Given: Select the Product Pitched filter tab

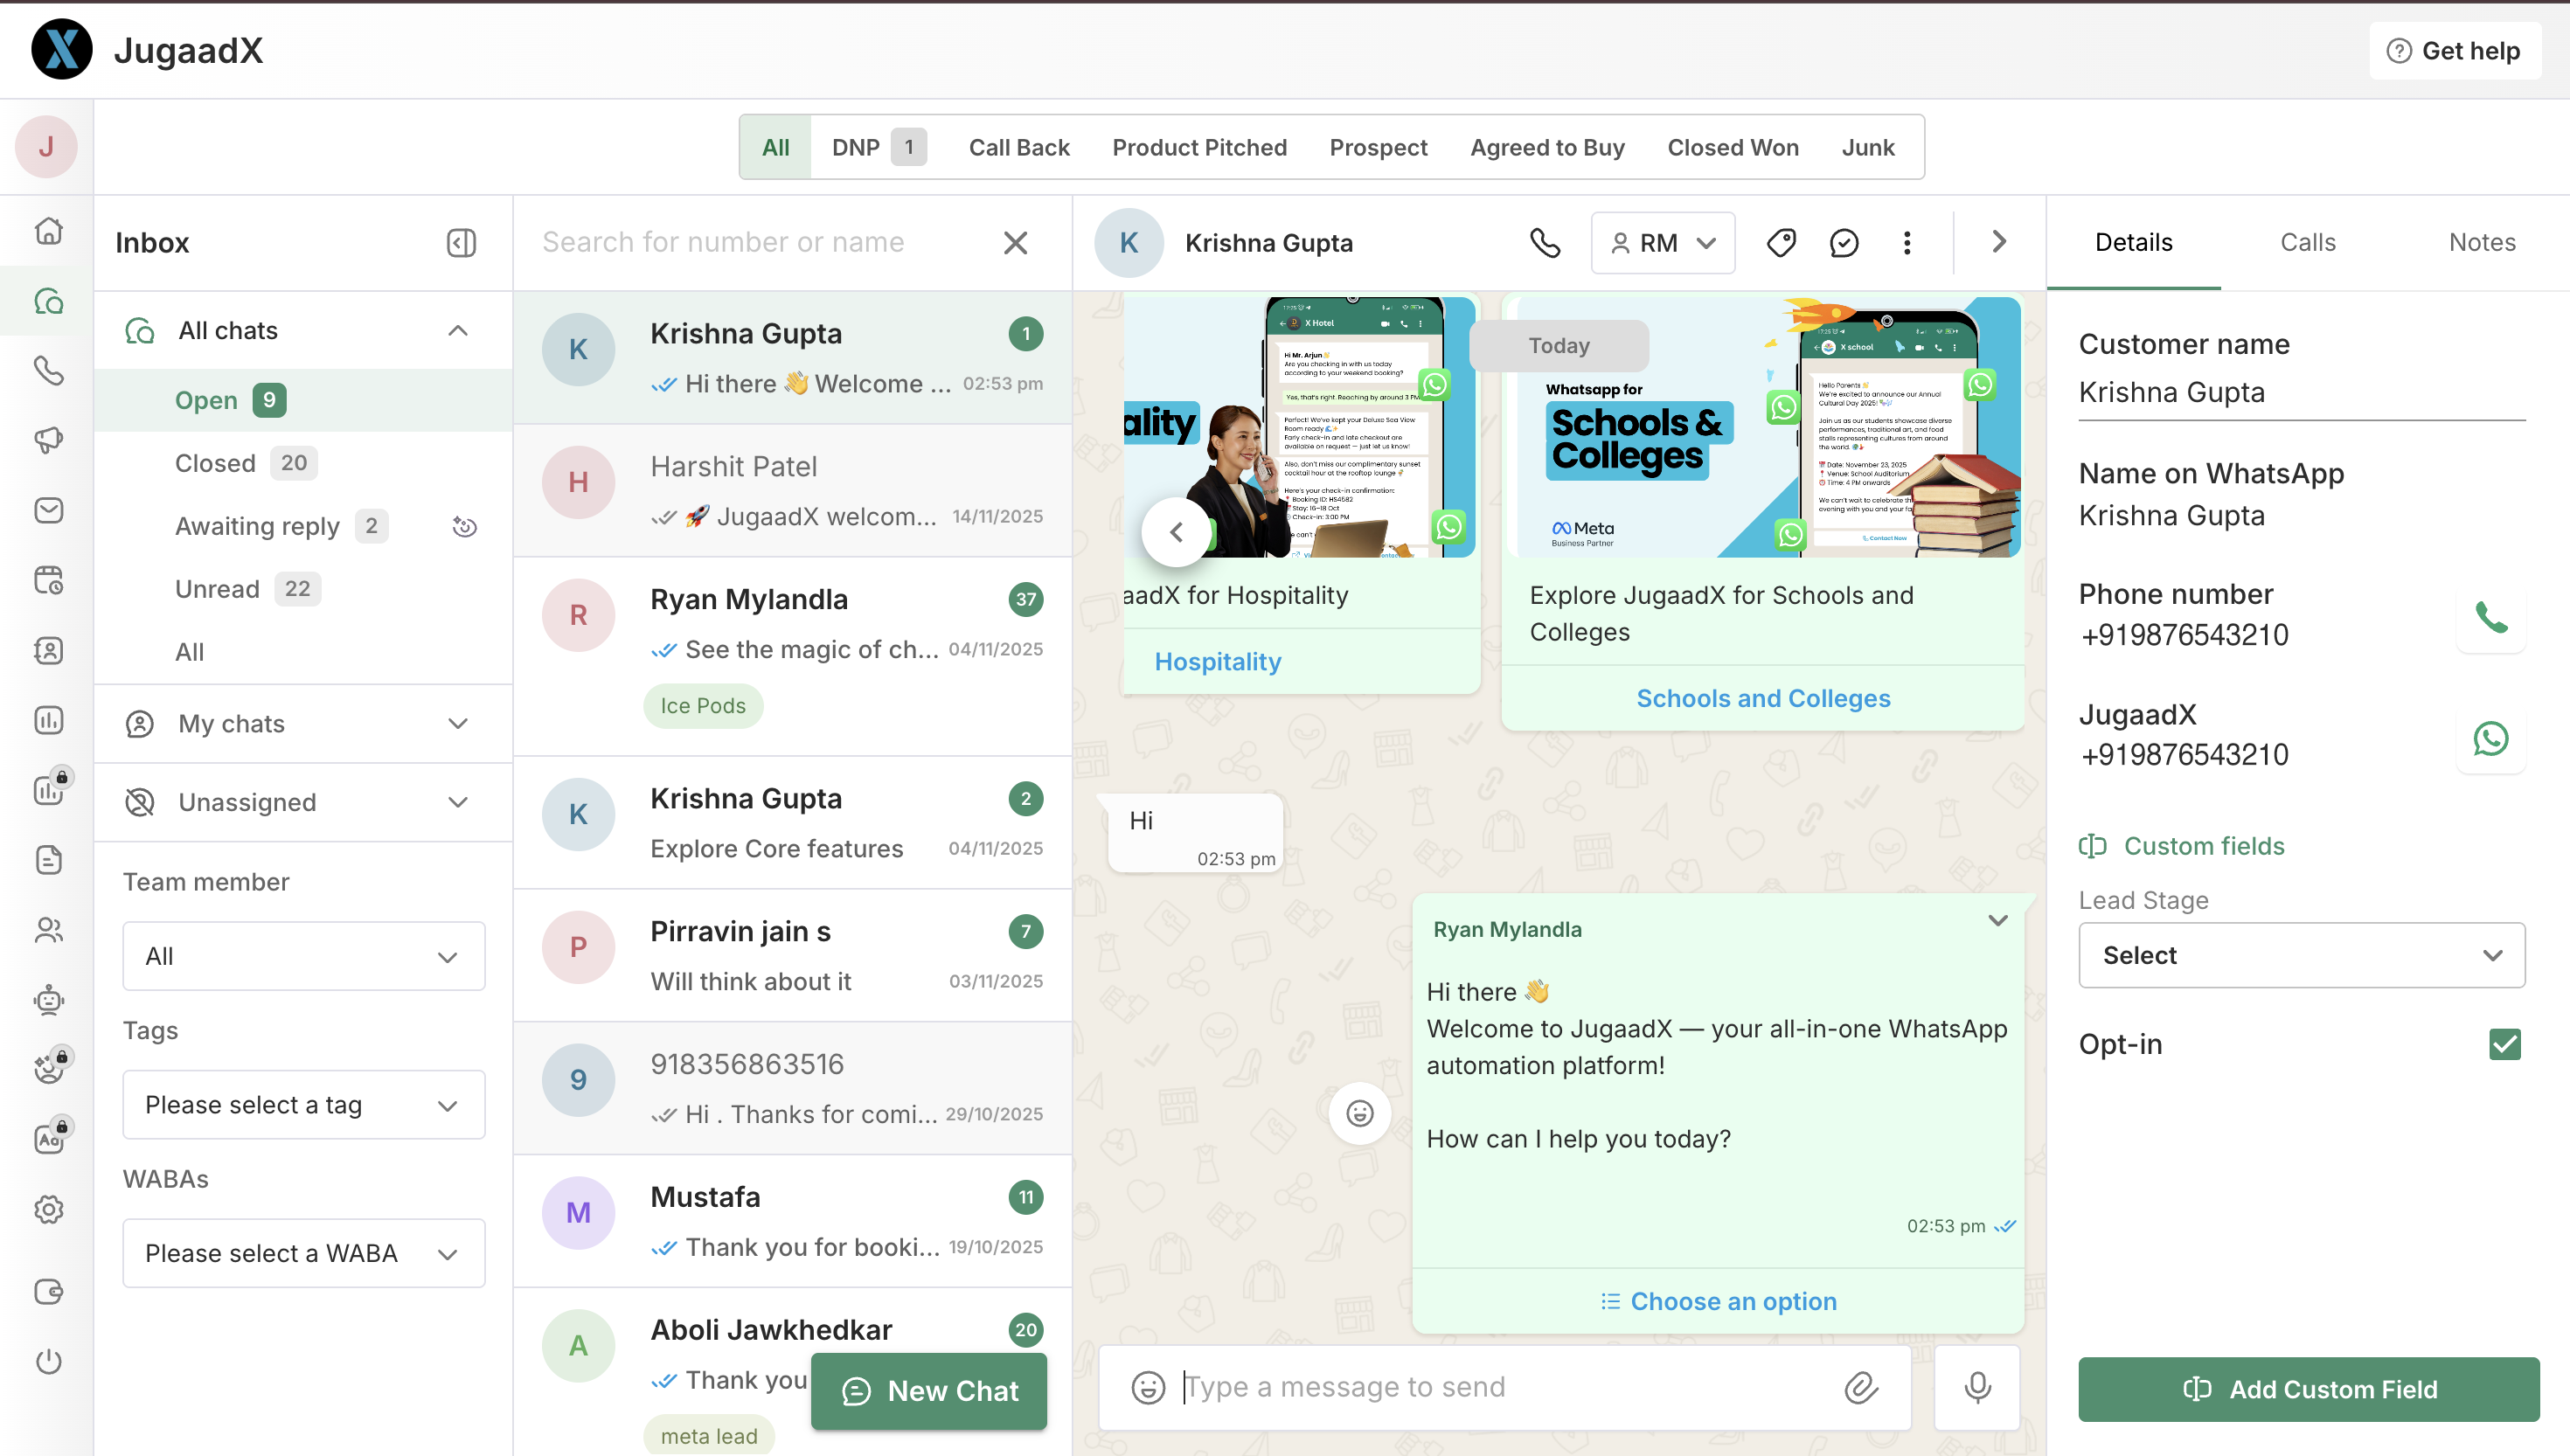Looking at the screenshot, I should pyautogui.click(x=1199, y=148).
